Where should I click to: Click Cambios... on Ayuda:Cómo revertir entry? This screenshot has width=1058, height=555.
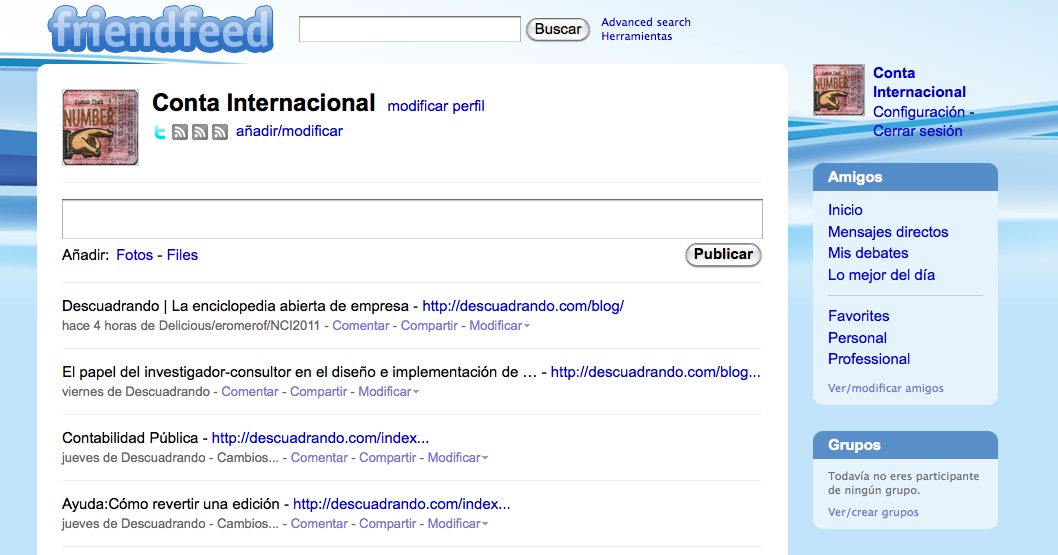(248, 524)
